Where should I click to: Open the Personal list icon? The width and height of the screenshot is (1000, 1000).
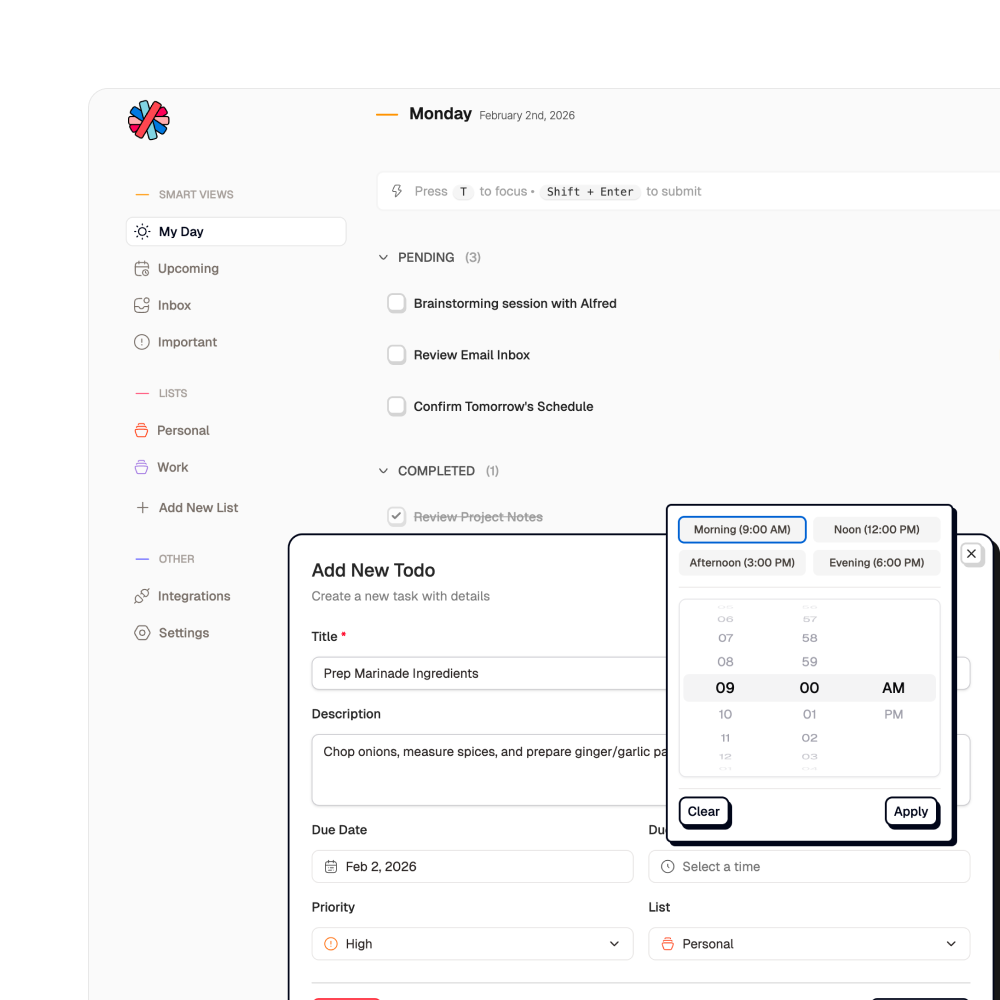pyautogui.click(x=142, y=431)
